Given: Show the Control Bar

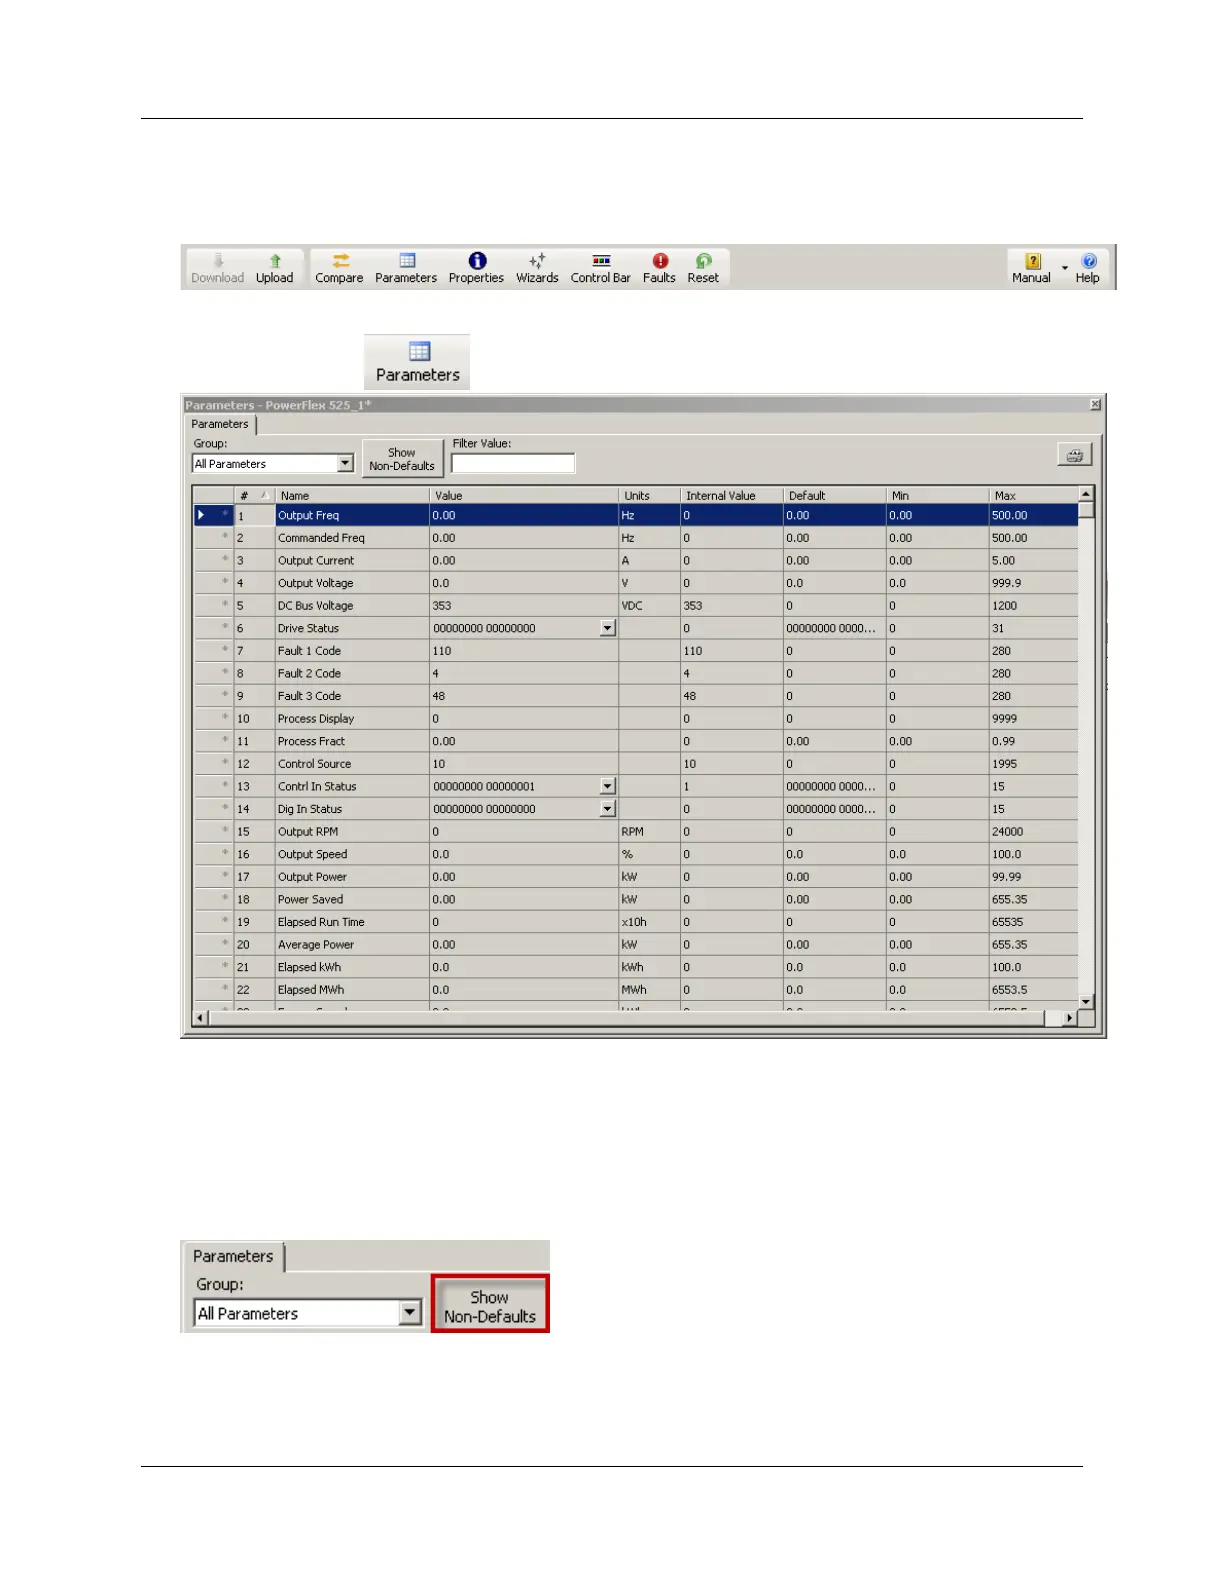Looking at the screenshot, I should pos(600,269).
